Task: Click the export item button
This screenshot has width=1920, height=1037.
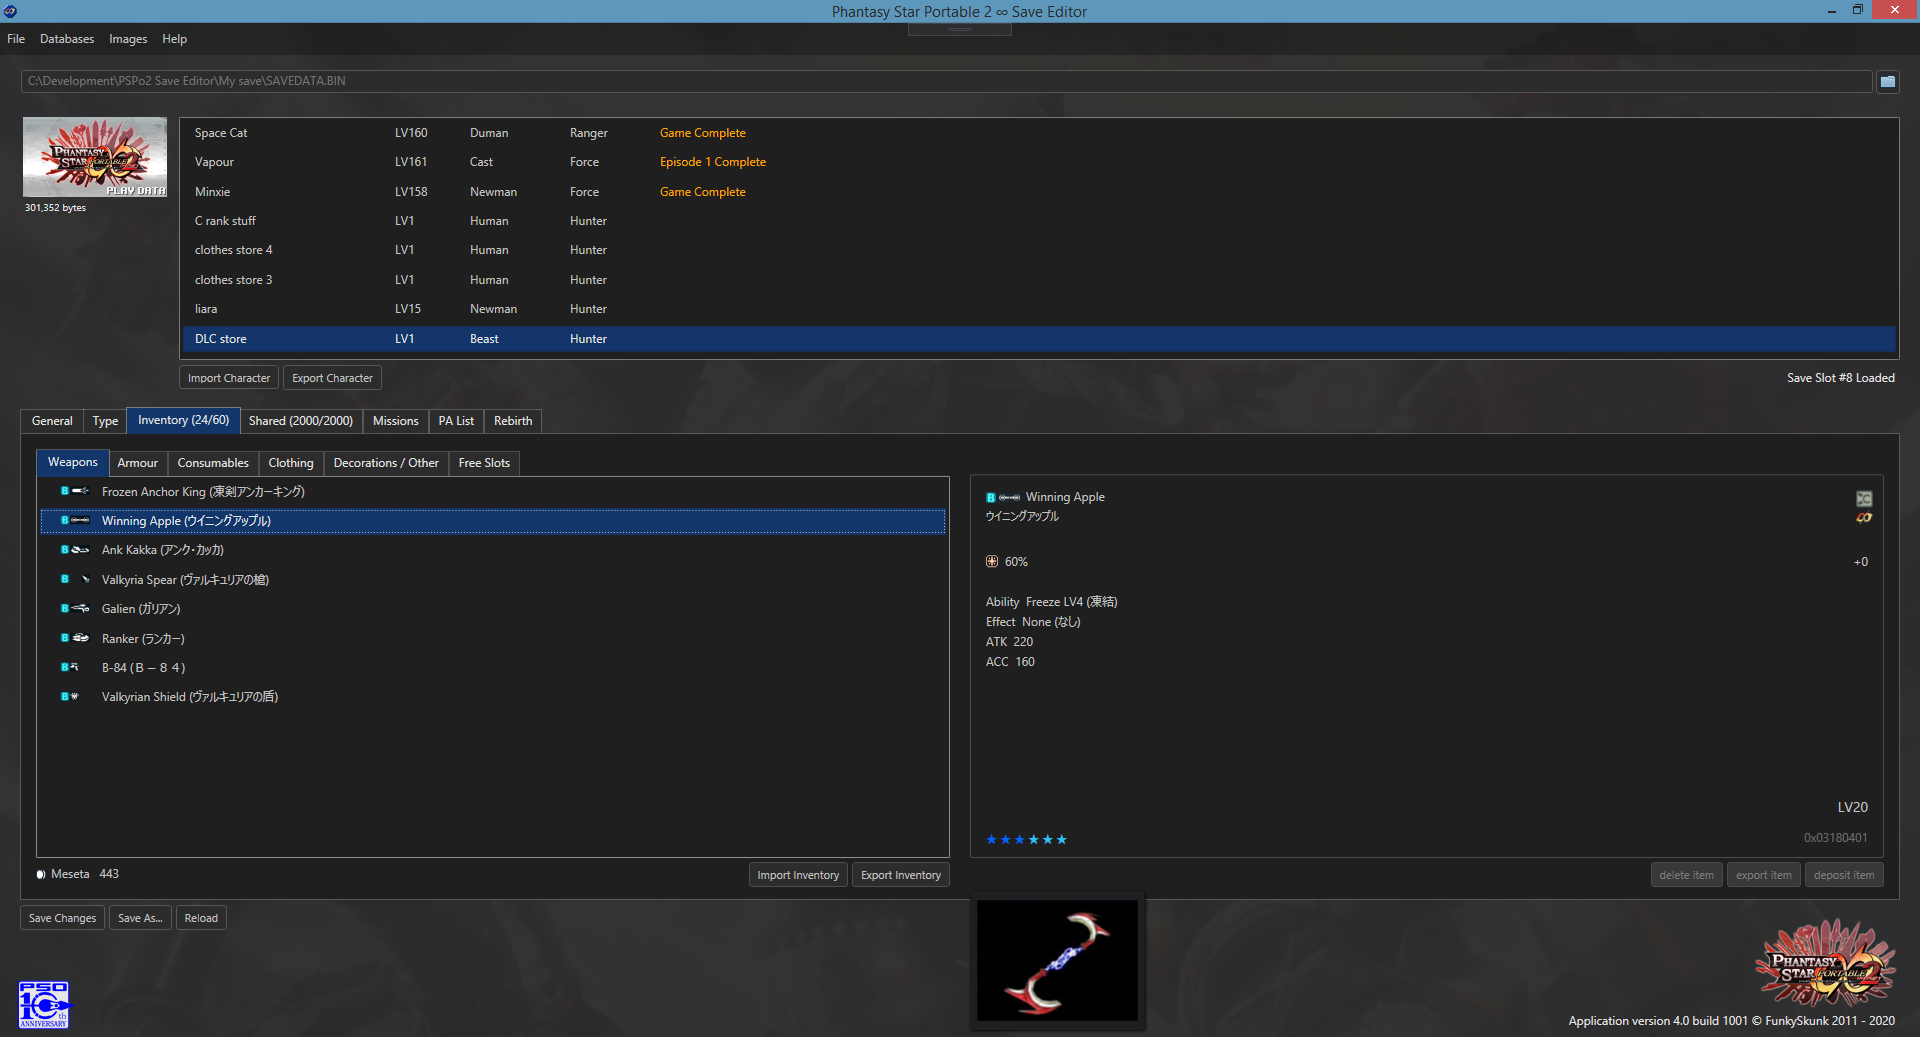Action: pos(1764,875)
